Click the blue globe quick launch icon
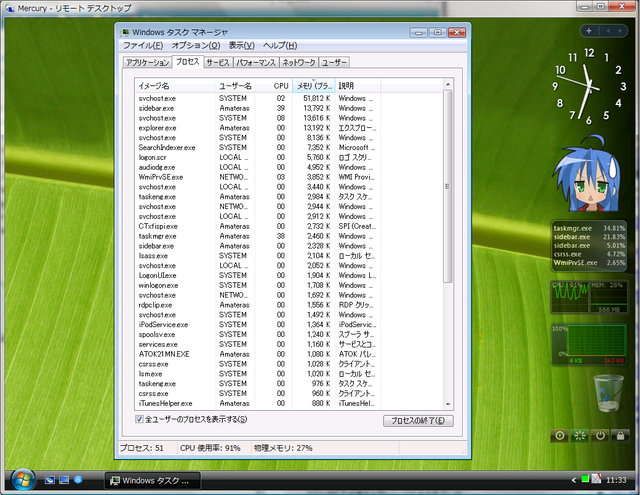The width and height of the screenshot is (640, 495). click(x=78, y=480)
